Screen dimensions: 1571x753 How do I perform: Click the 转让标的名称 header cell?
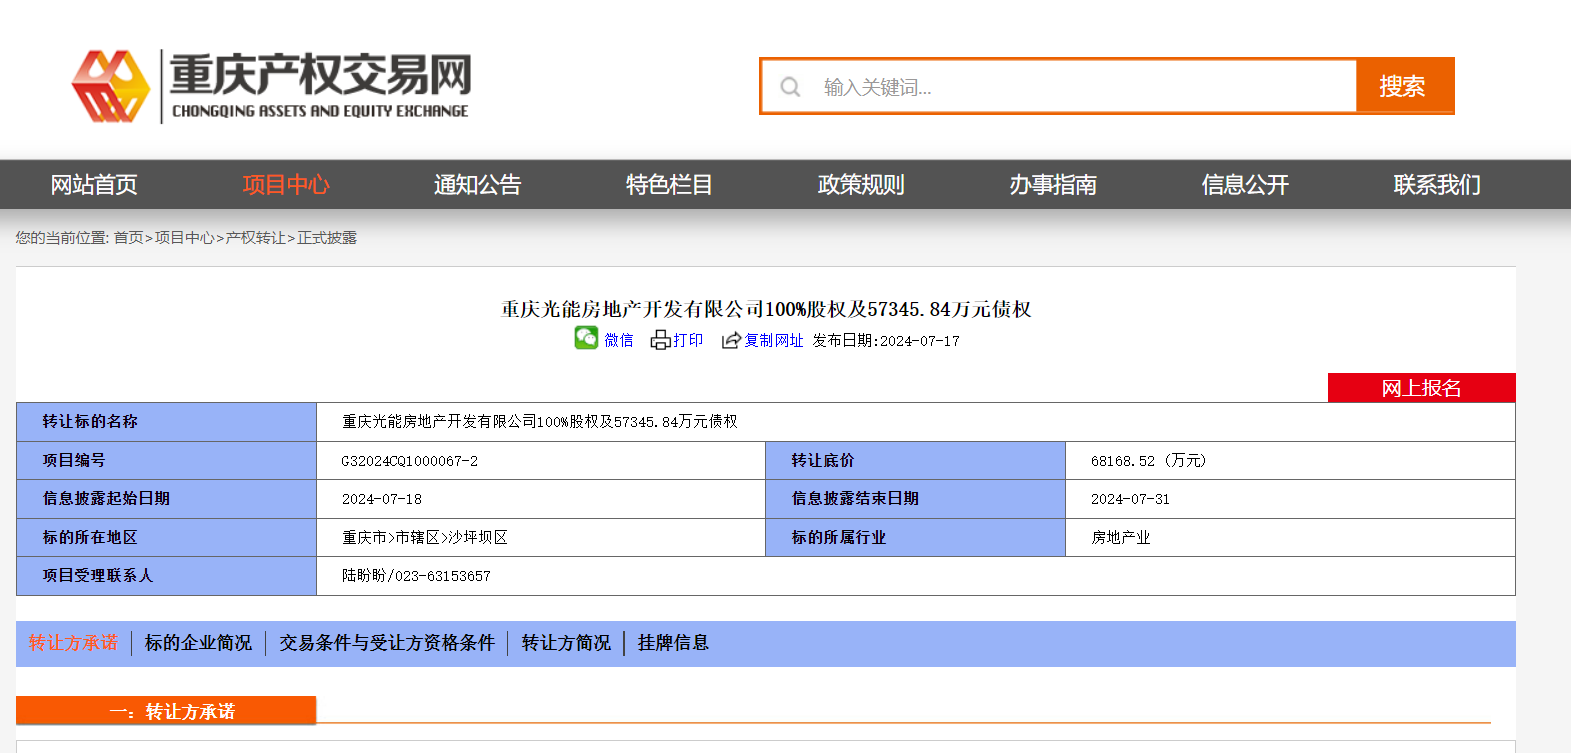(167, 422)
